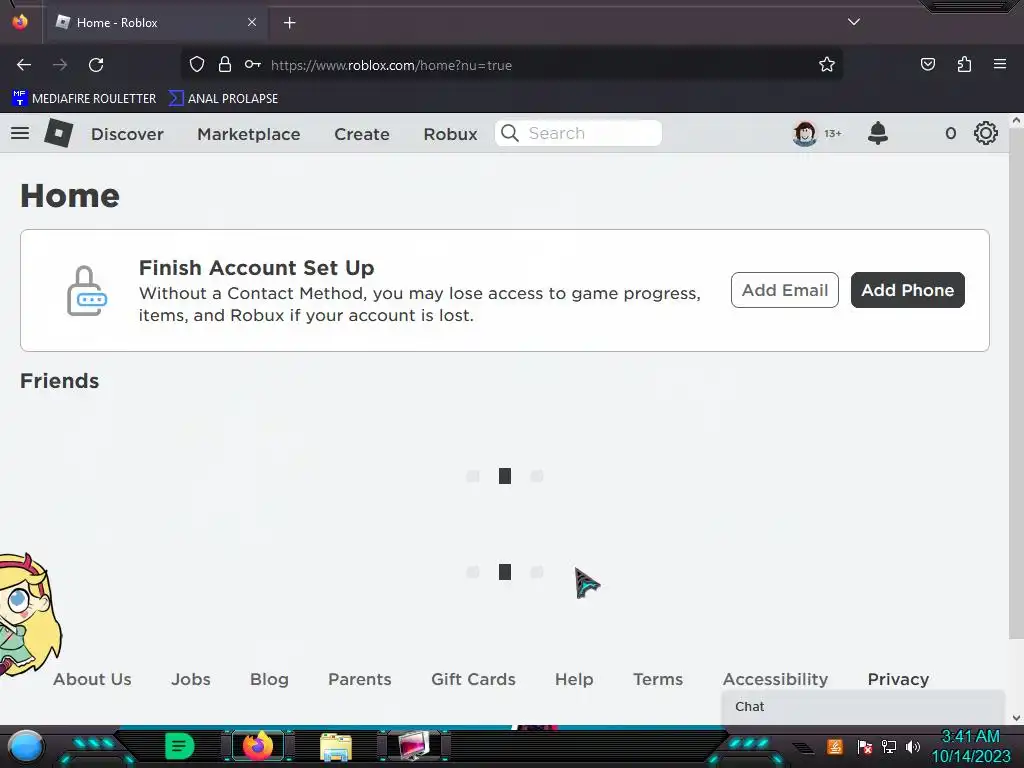Image resolution: width=1024 pixels, height=768 pixels.
Task: Reload the page
Action: [96, 65]
